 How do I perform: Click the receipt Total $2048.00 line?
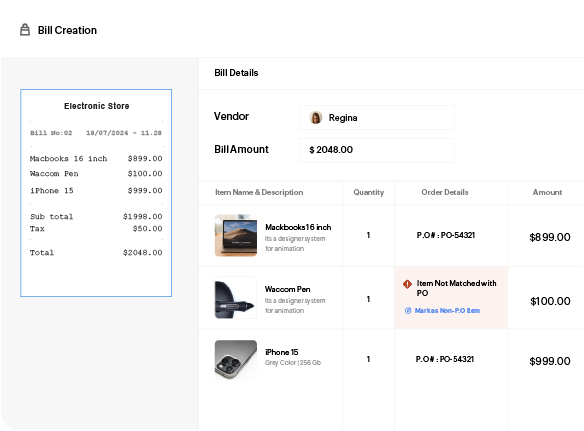click(96, 253)
